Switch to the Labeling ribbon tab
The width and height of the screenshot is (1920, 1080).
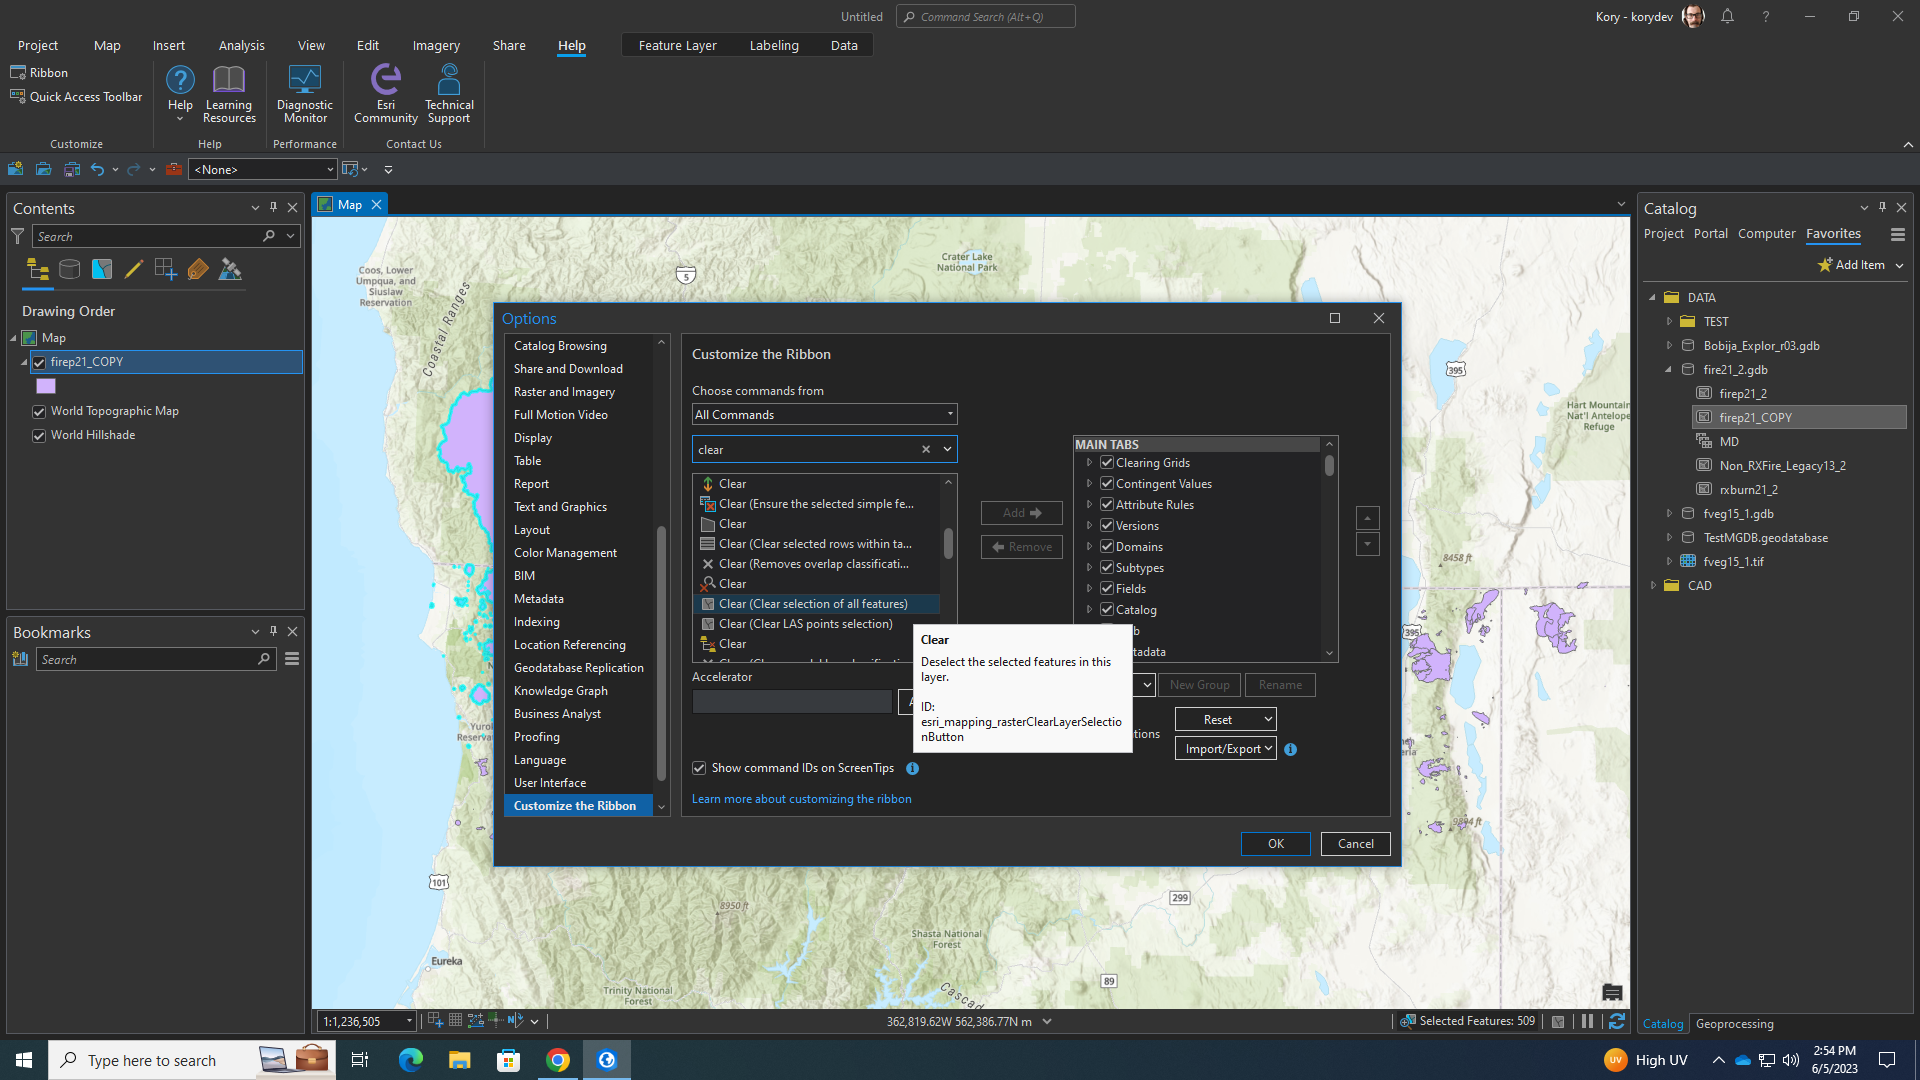[x=774, y=45]
